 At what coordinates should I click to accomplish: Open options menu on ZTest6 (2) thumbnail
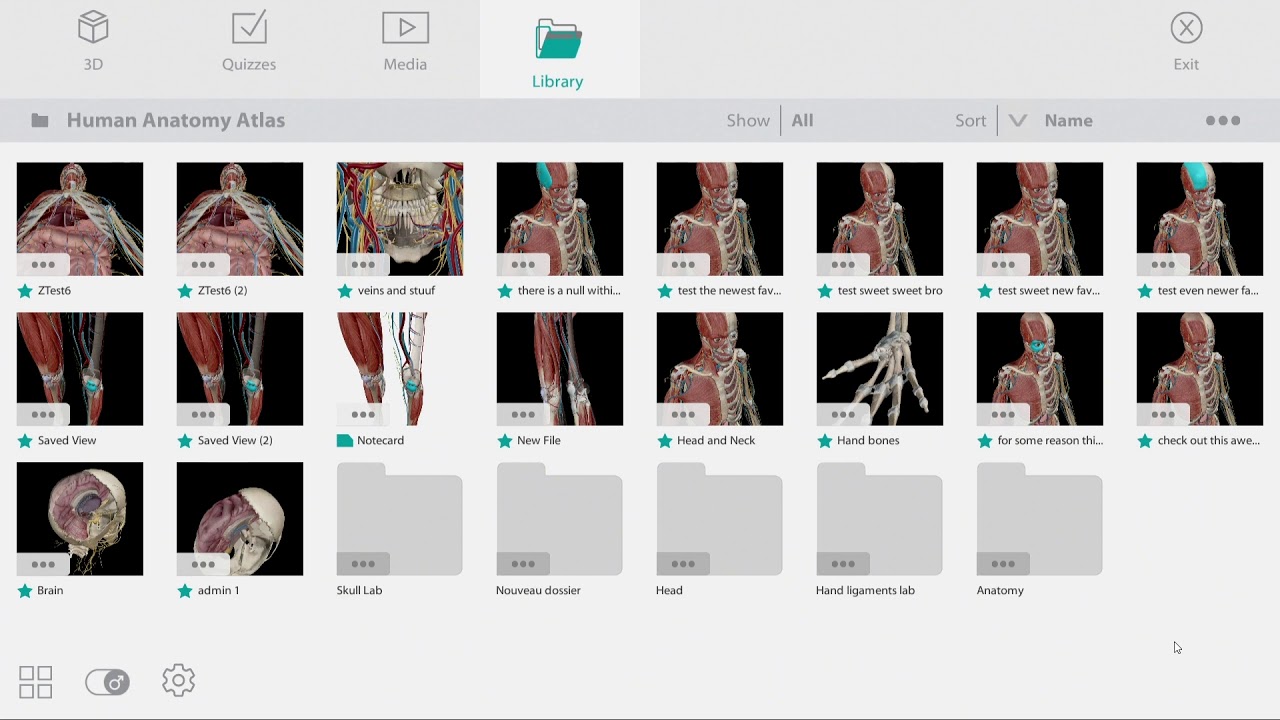[x=203, y=265]
